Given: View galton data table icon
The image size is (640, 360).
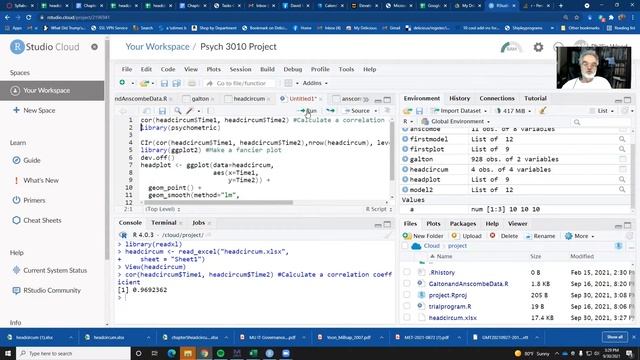Looking at the screenshot, I should 622,159.
